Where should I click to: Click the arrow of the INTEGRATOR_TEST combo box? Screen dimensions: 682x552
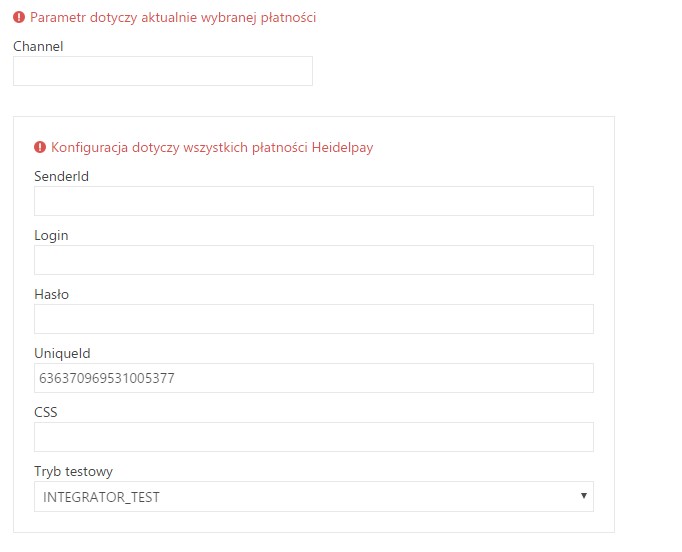[584, 496]
